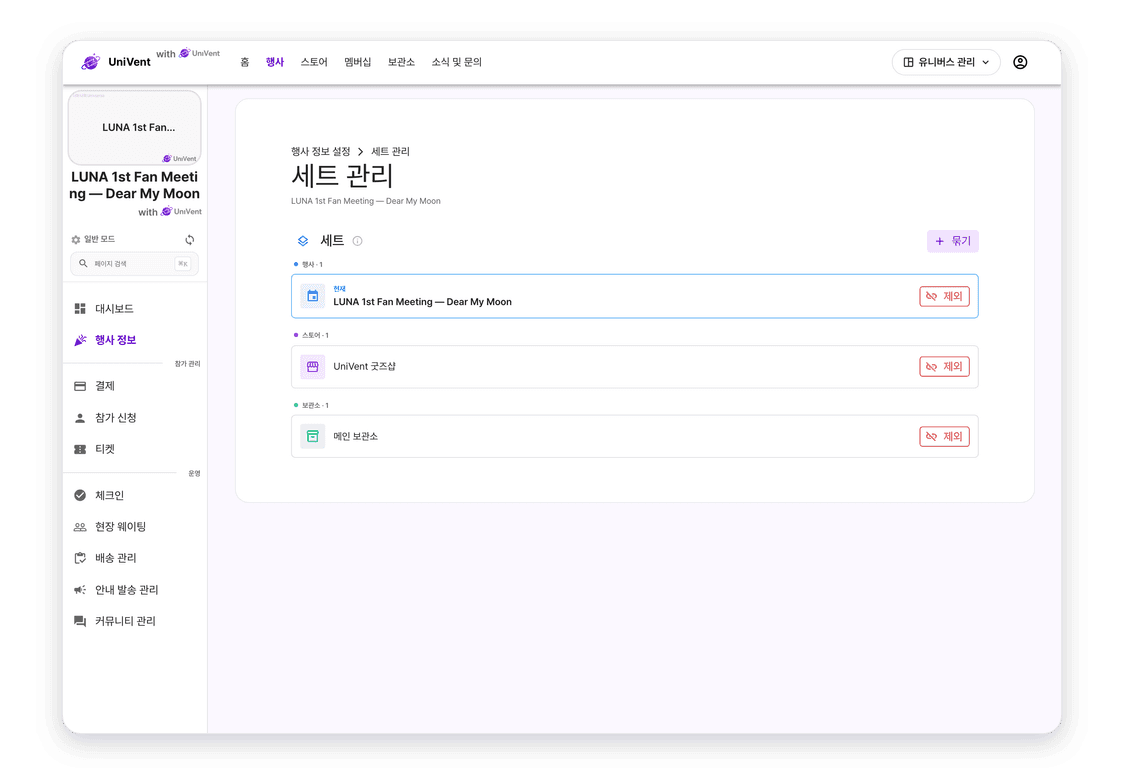Click the LUNA 1st Fan event thumbnail
This screenshot has height=776, width=1130.
coord(135,128)
